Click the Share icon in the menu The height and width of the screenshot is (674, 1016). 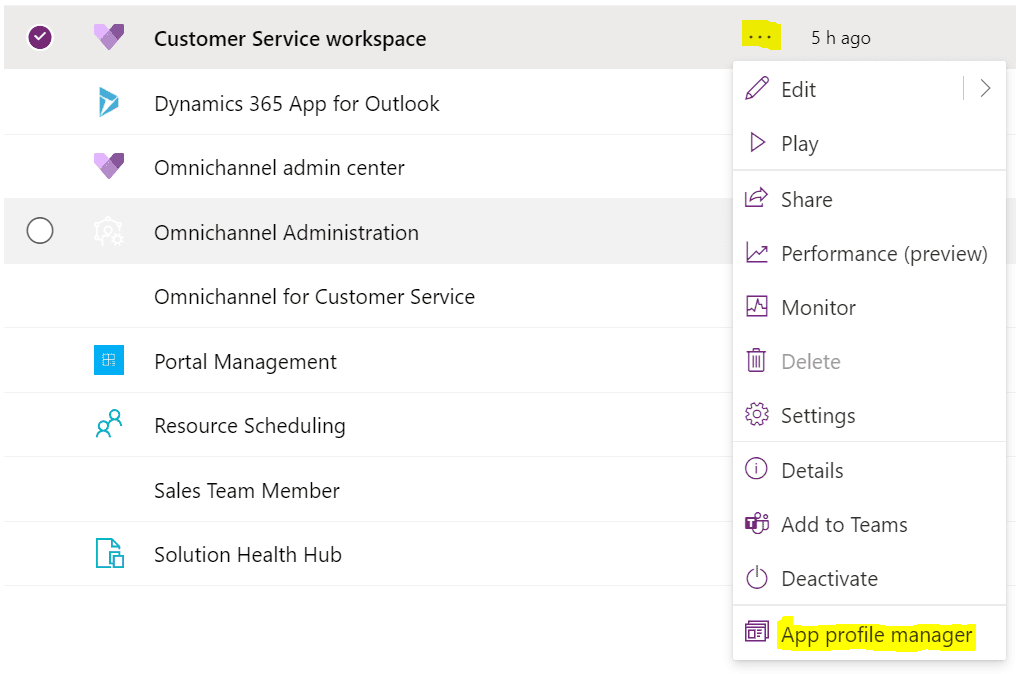coord(758,198)
